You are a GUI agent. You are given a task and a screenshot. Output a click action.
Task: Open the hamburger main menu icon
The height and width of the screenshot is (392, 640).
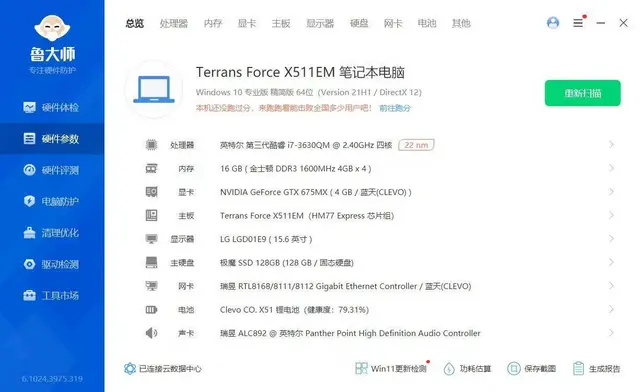[x=578, y=23]
